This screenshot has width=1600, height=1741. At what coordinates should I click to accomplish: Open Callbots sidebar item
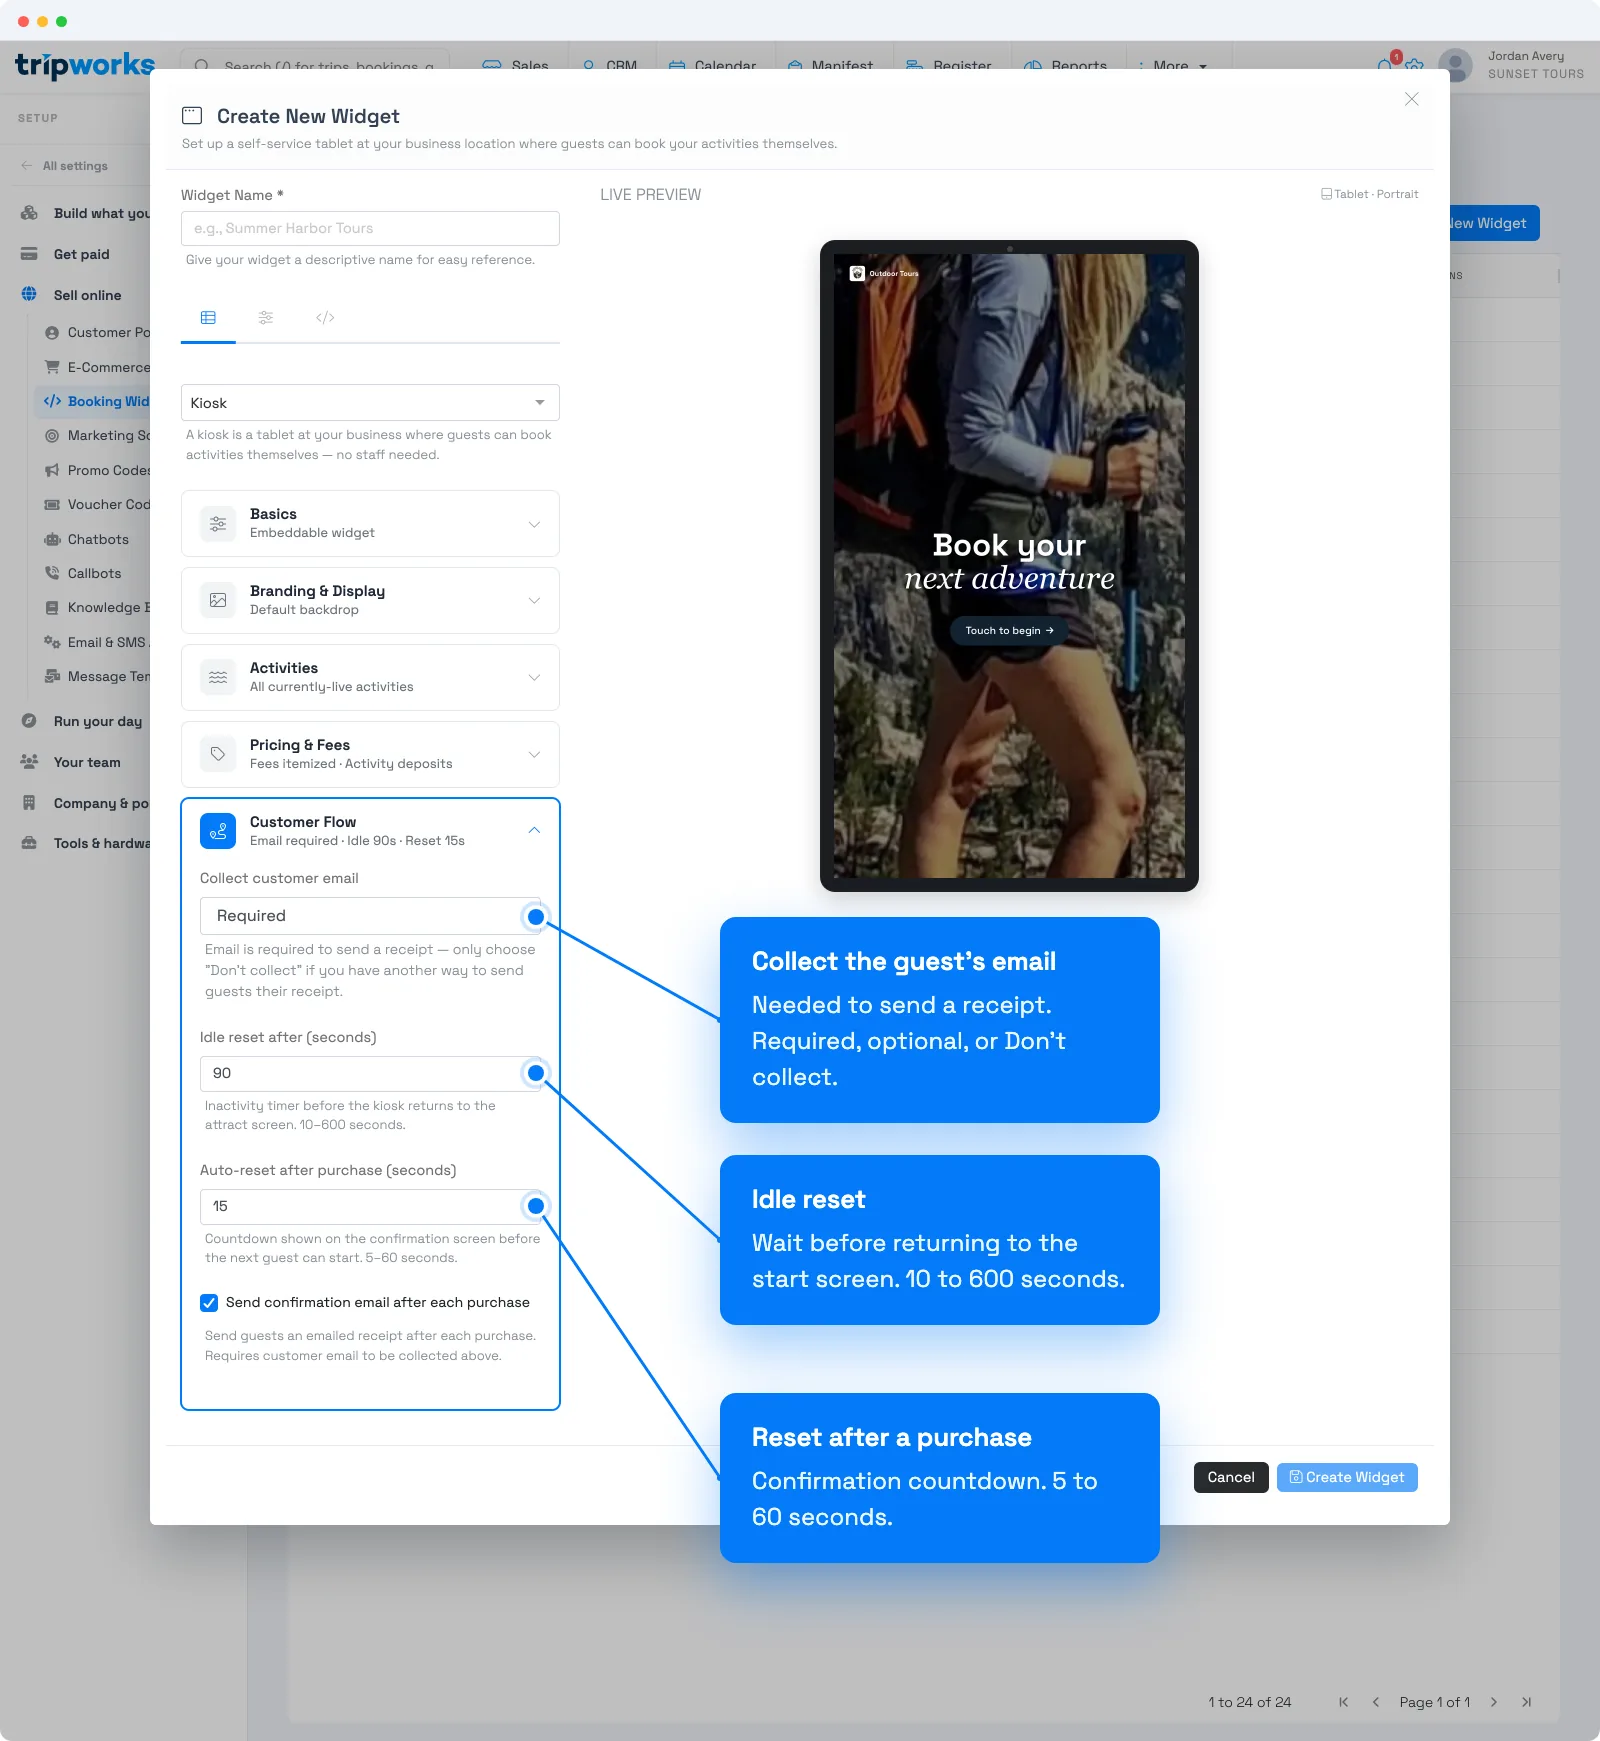pos(84,573)
